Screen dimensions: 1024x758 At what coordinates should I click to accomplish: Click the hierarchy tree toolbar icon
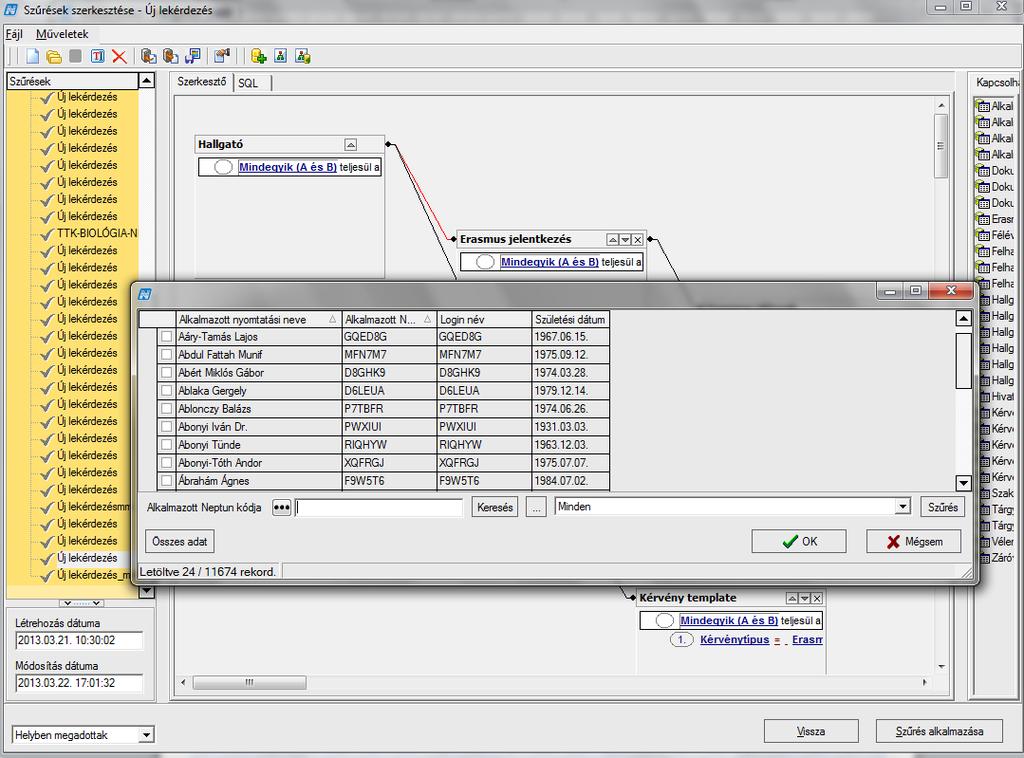[281, 57]
